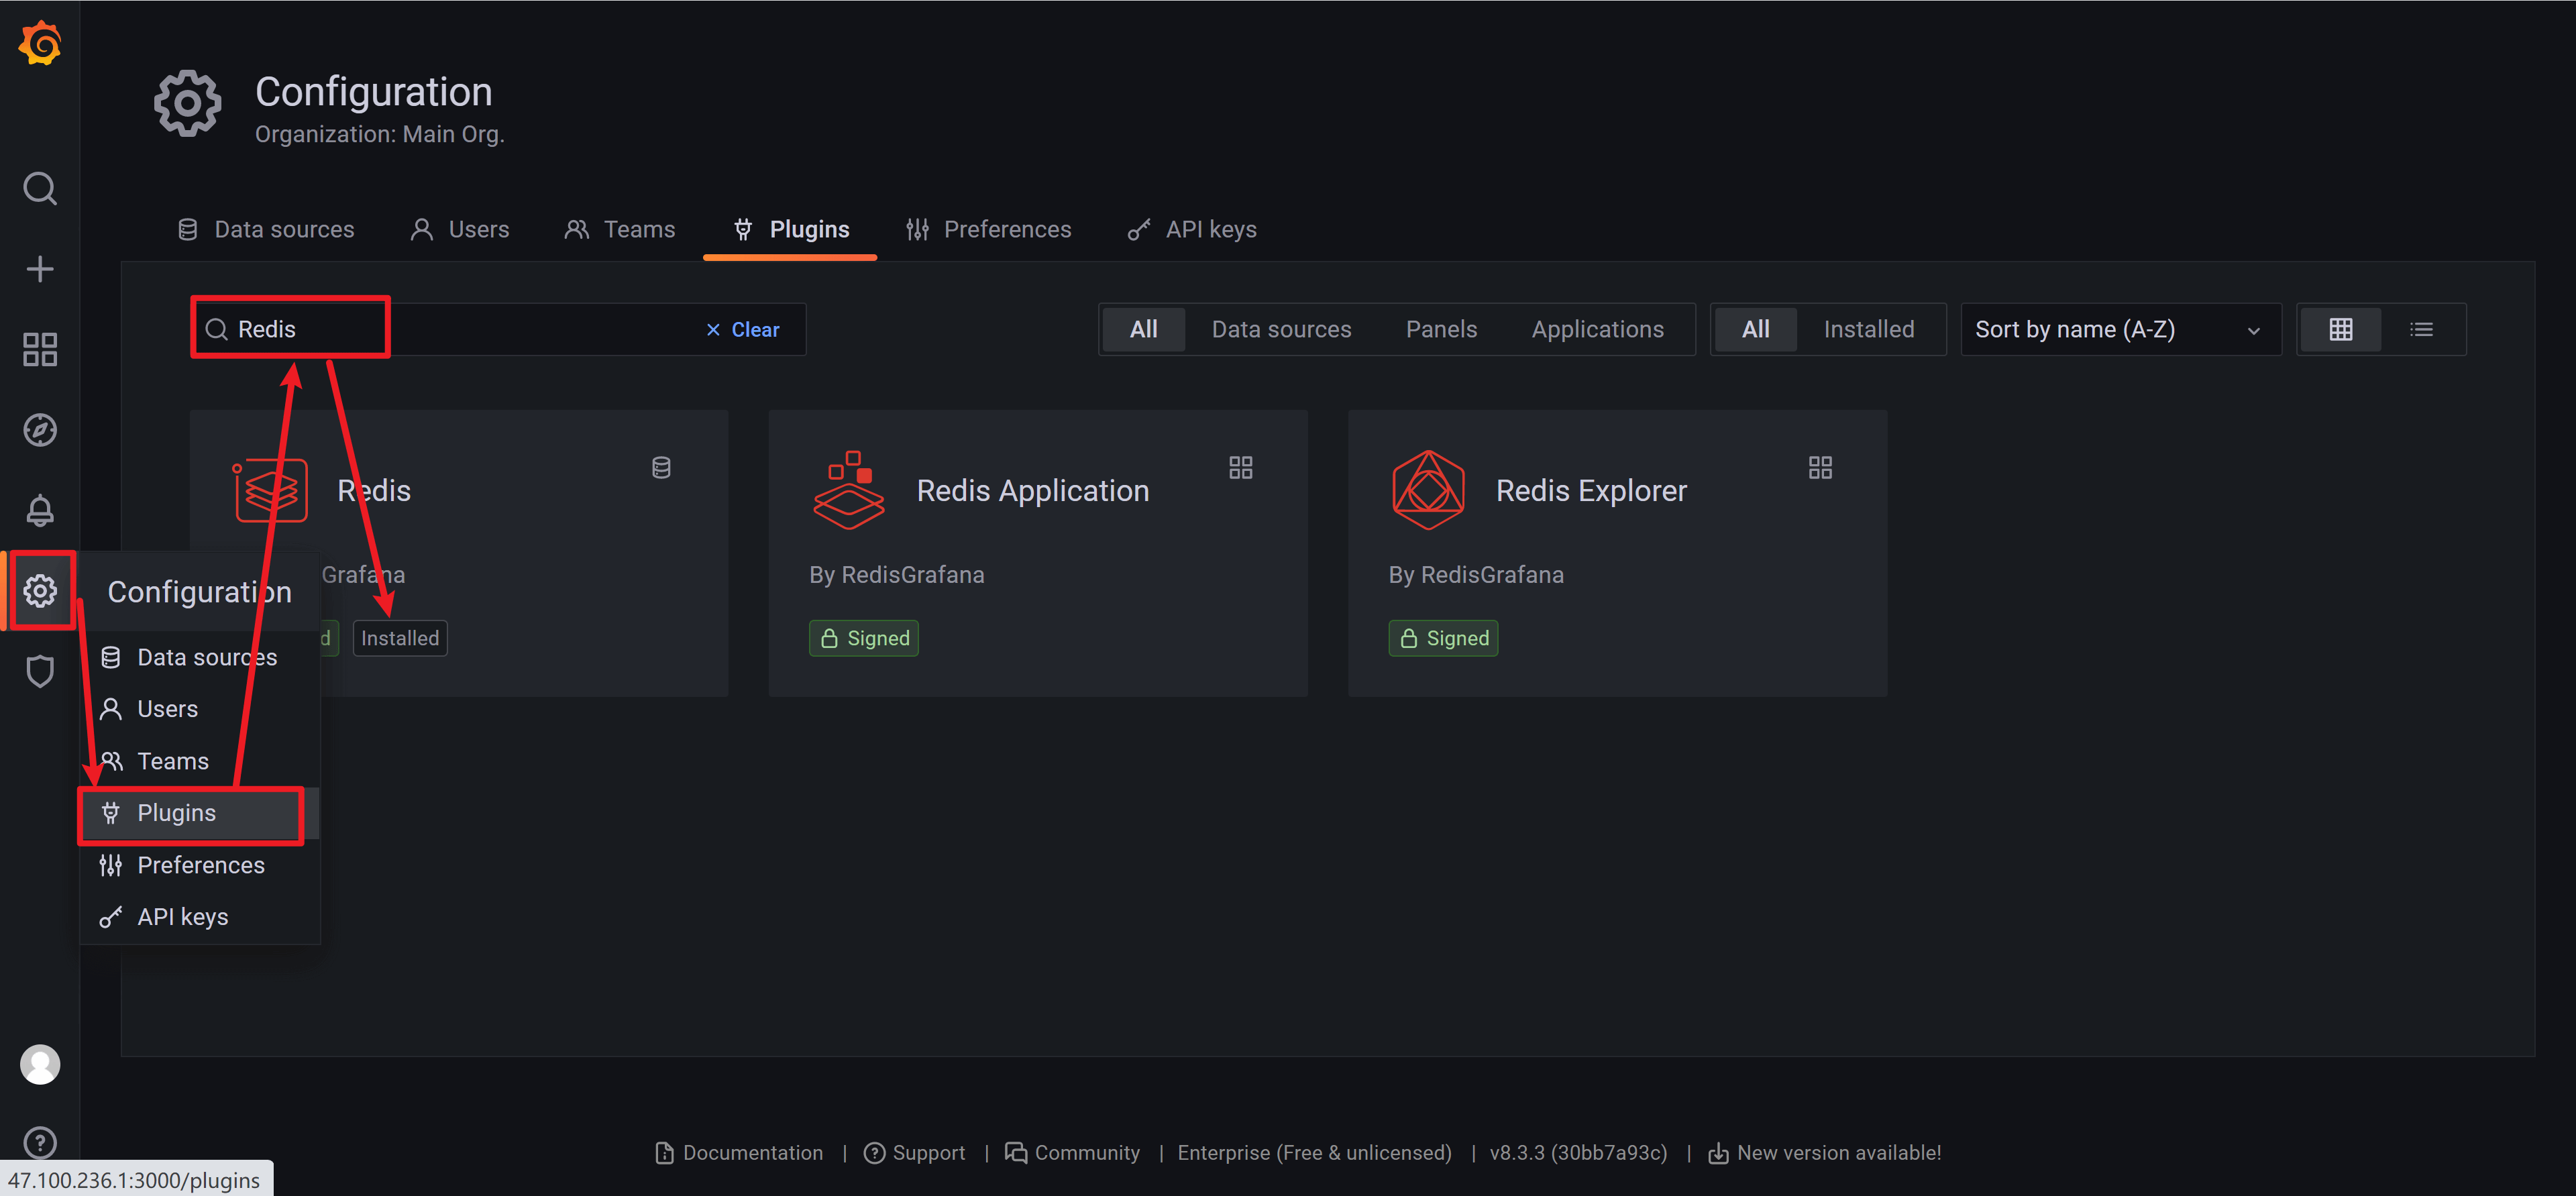Open the Explore compass icon
Image resolution: width=2576 pixels, height=1196 pixels.
[x=40, y=430]
